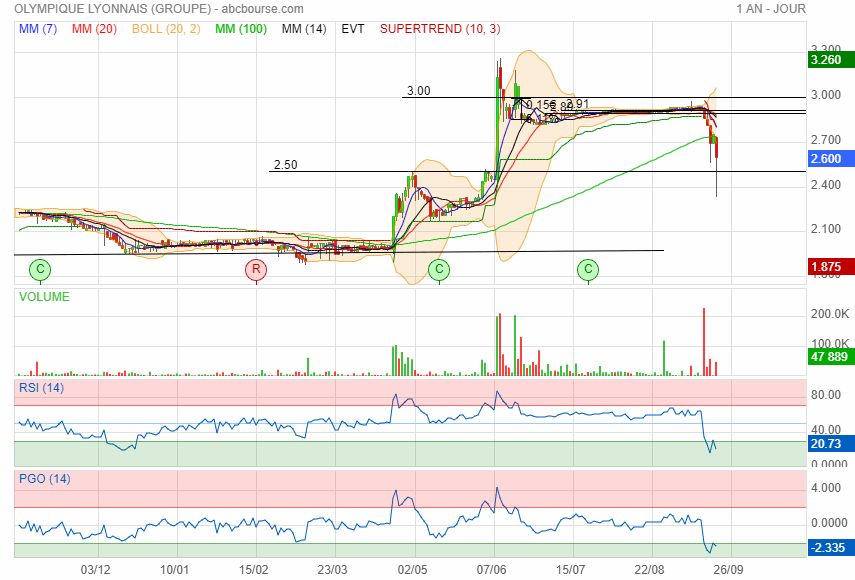The height and width of the screenshot is (580, 855).
Task: Click the 3.000 price axis label
Action: pos(826,95)
